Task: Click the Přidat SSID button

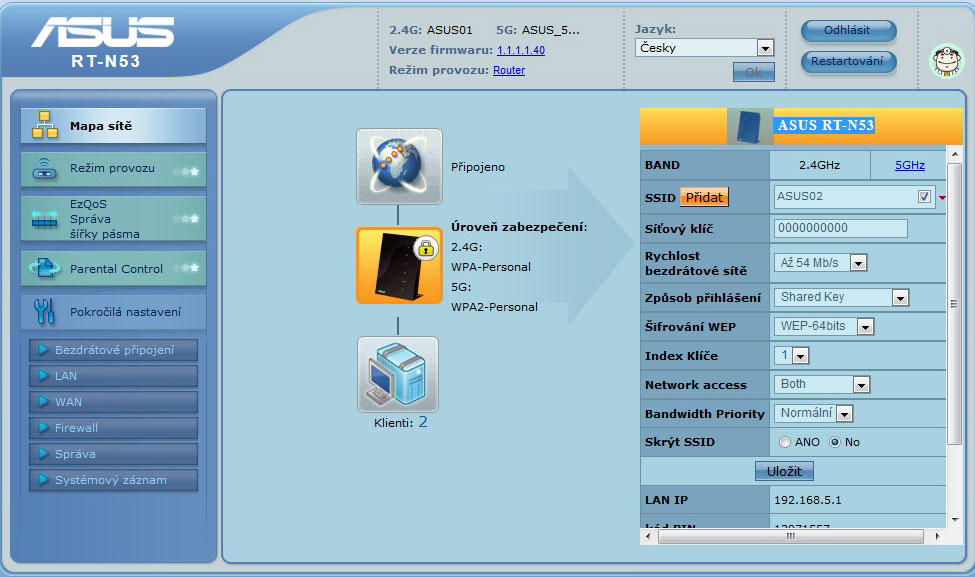Action: pos(704,198)
